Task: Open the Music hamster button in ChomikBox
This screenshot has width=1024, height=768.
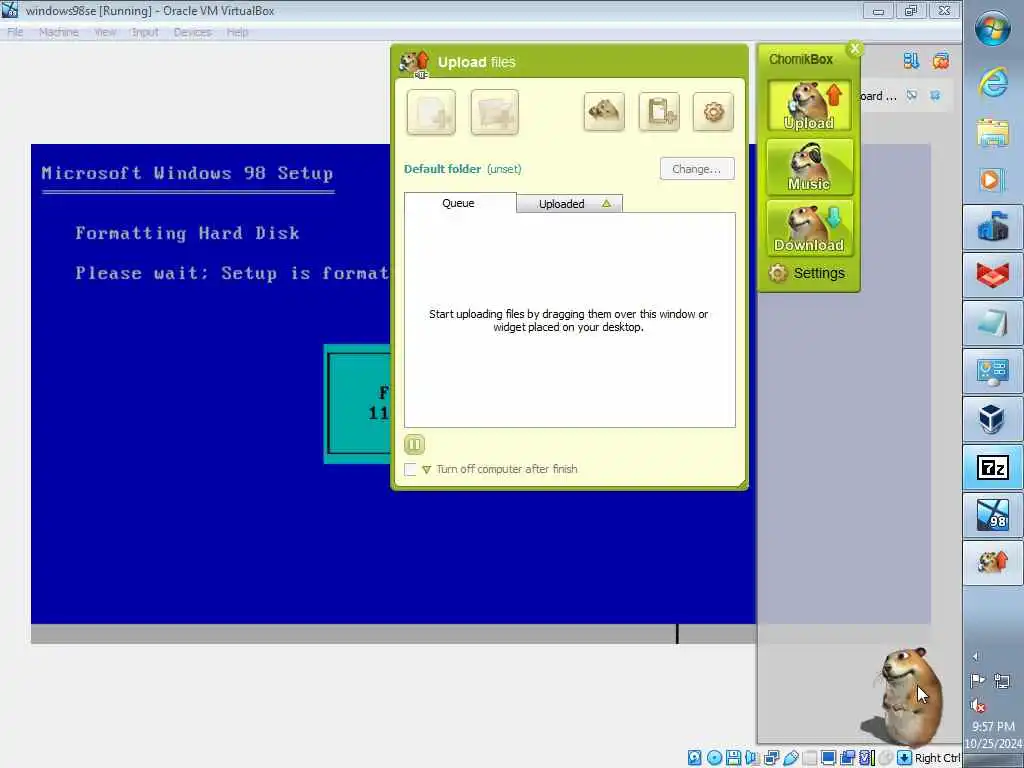Action: click(x=809, y=167)
